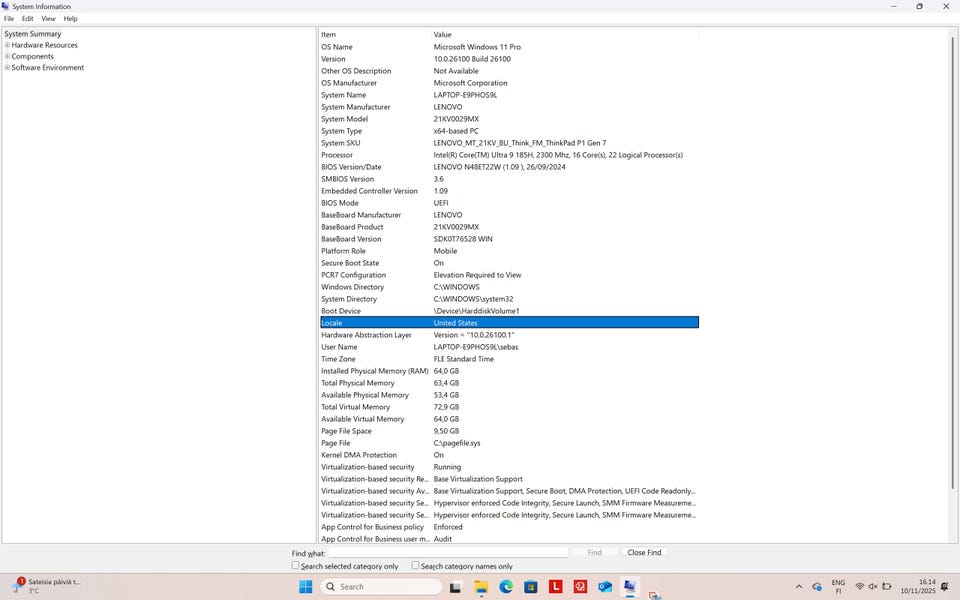Open the cloud sync tray icon
Screen dimensions: 960x600
[817, 587]
